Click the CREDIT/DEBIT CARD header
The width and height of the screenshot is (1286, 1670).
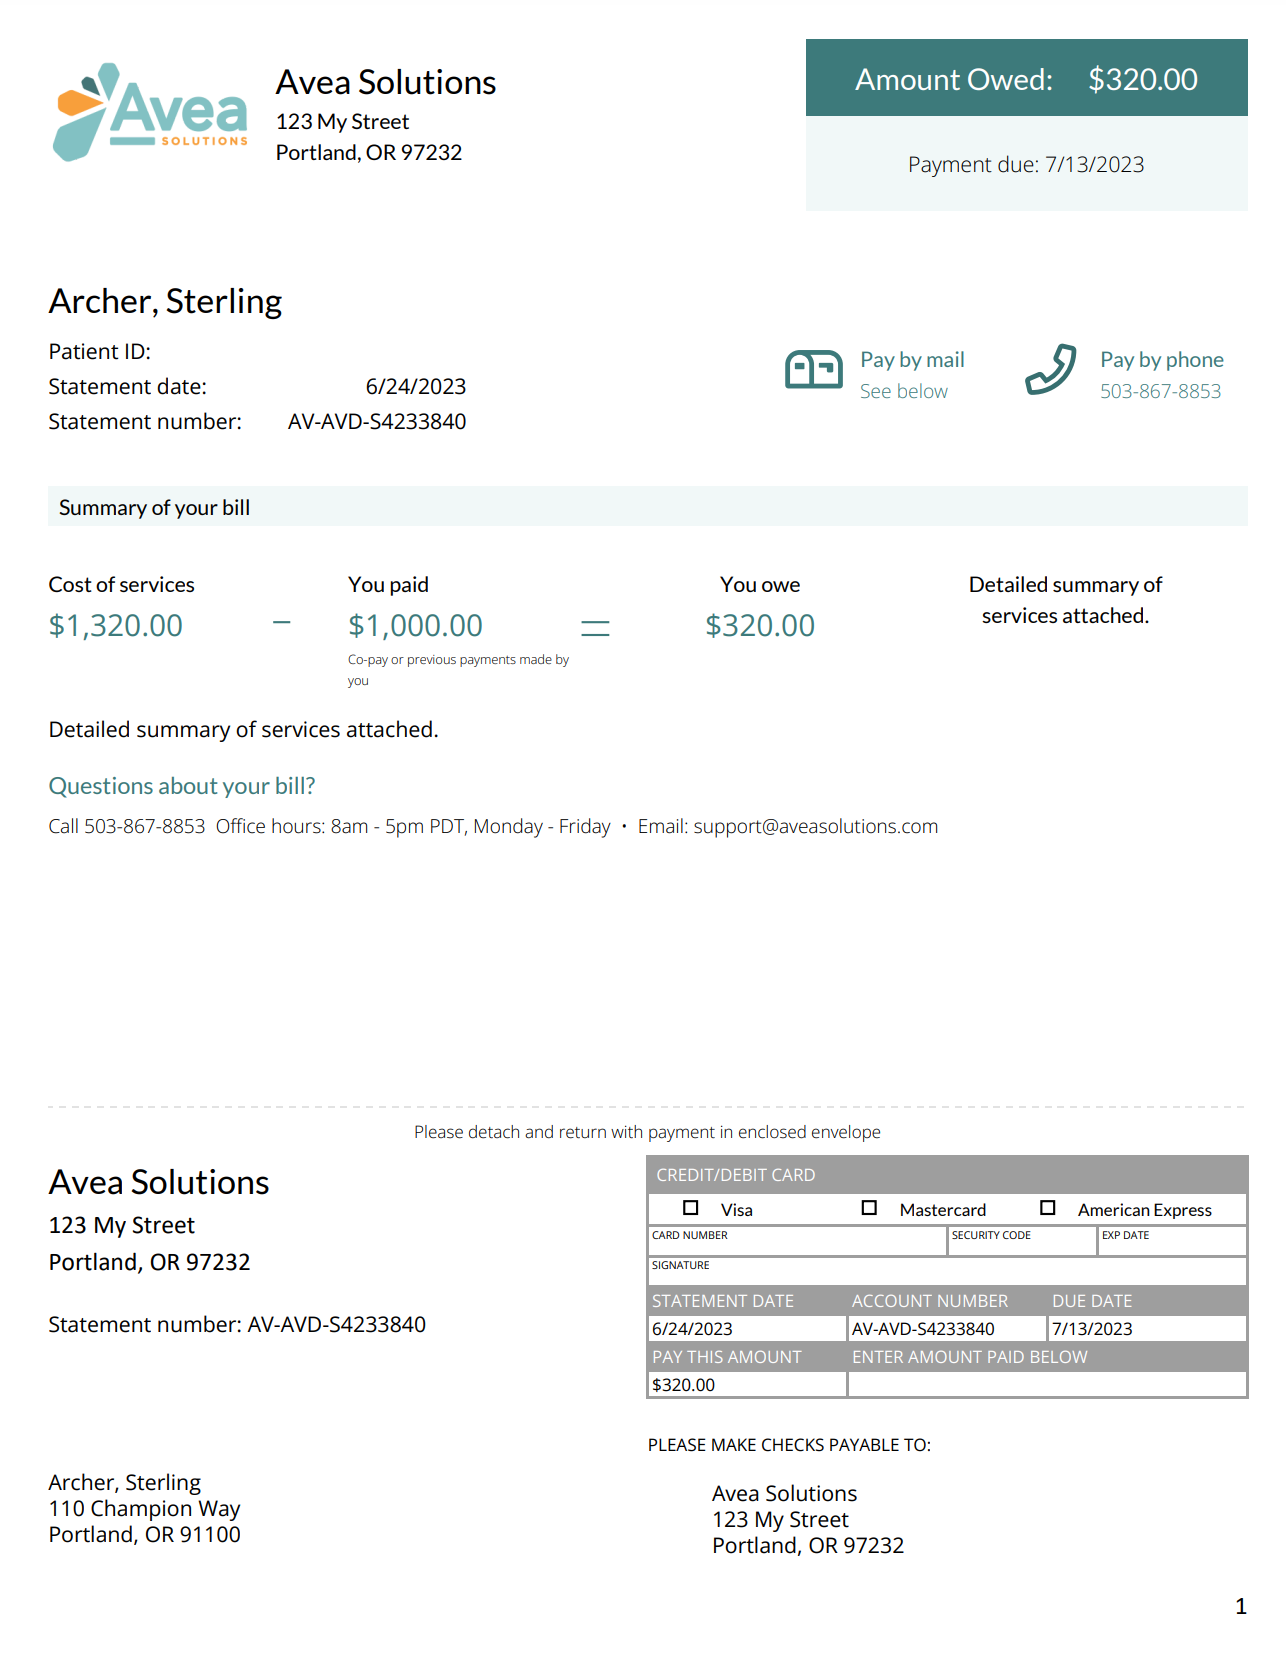click(947, 1175)
